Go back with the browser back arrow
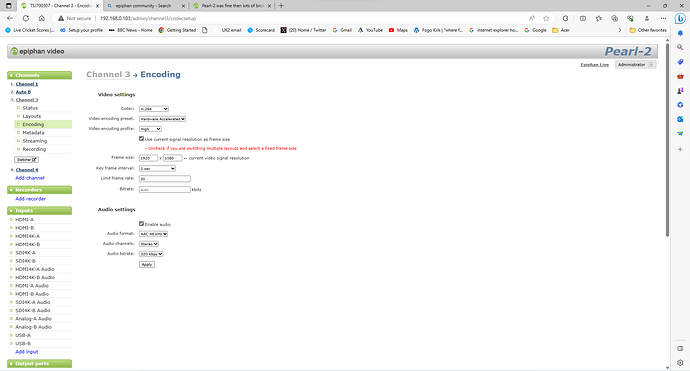This screenshot has height=371, width=690. pos(10,18)
